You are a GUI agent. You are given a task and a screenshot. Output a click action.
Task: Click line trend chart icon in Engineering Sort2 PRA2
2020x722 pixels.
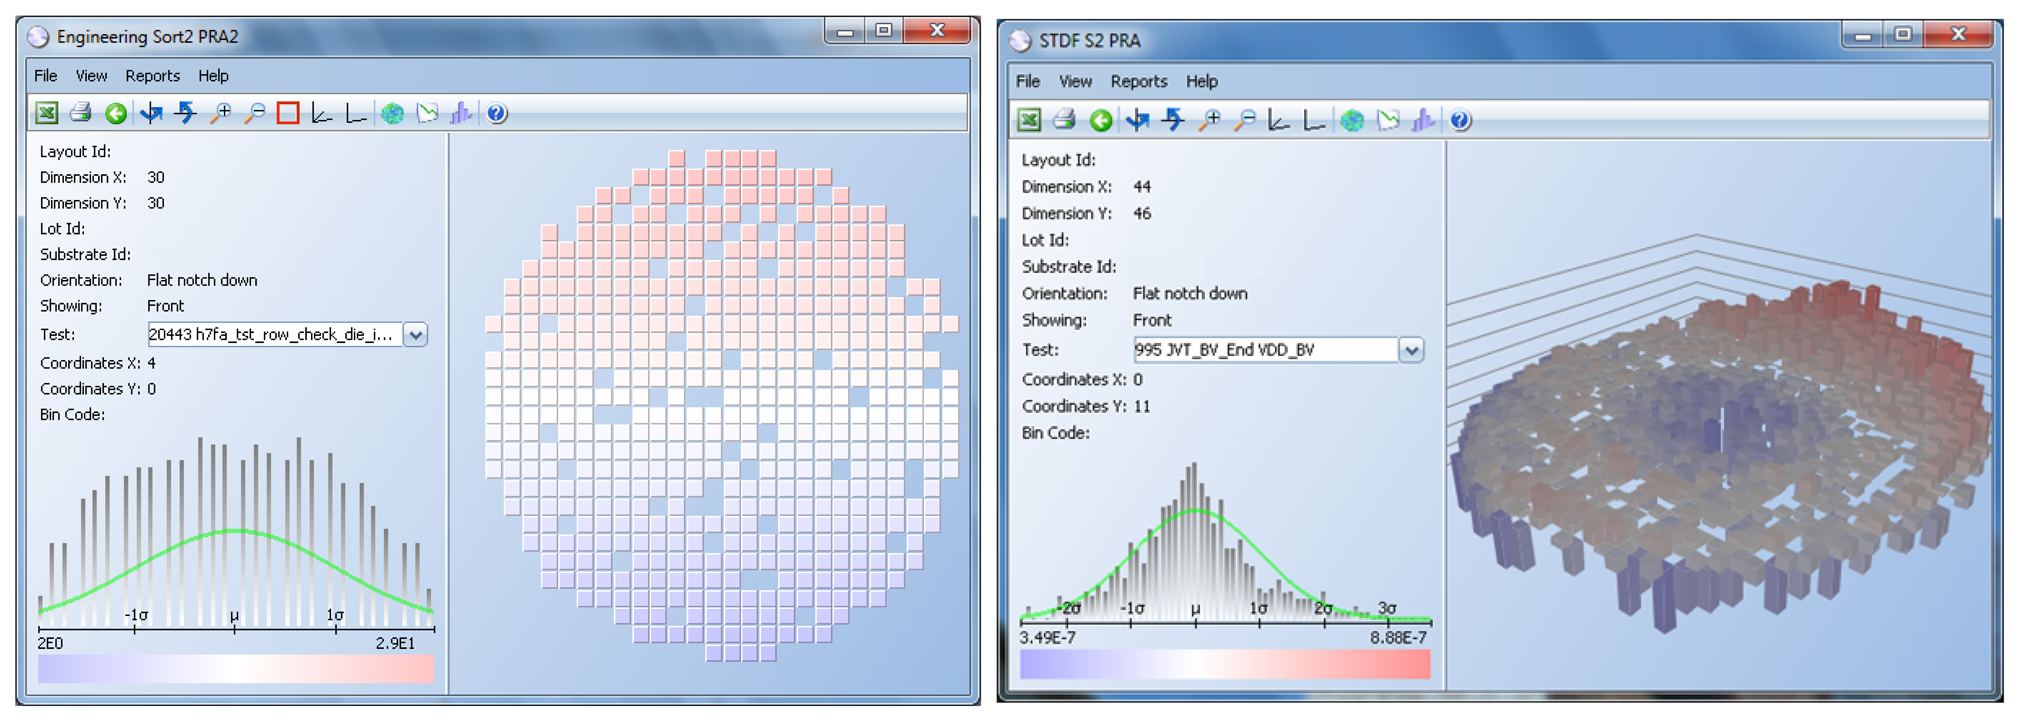click(427, 113)
